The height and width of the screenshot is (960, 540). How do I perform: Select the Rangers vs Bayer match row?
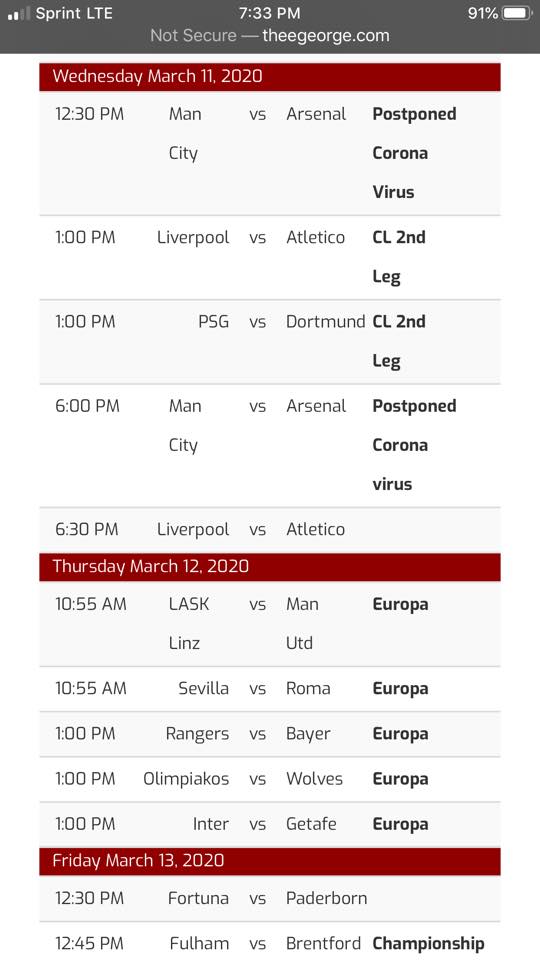tap(270, 734)
